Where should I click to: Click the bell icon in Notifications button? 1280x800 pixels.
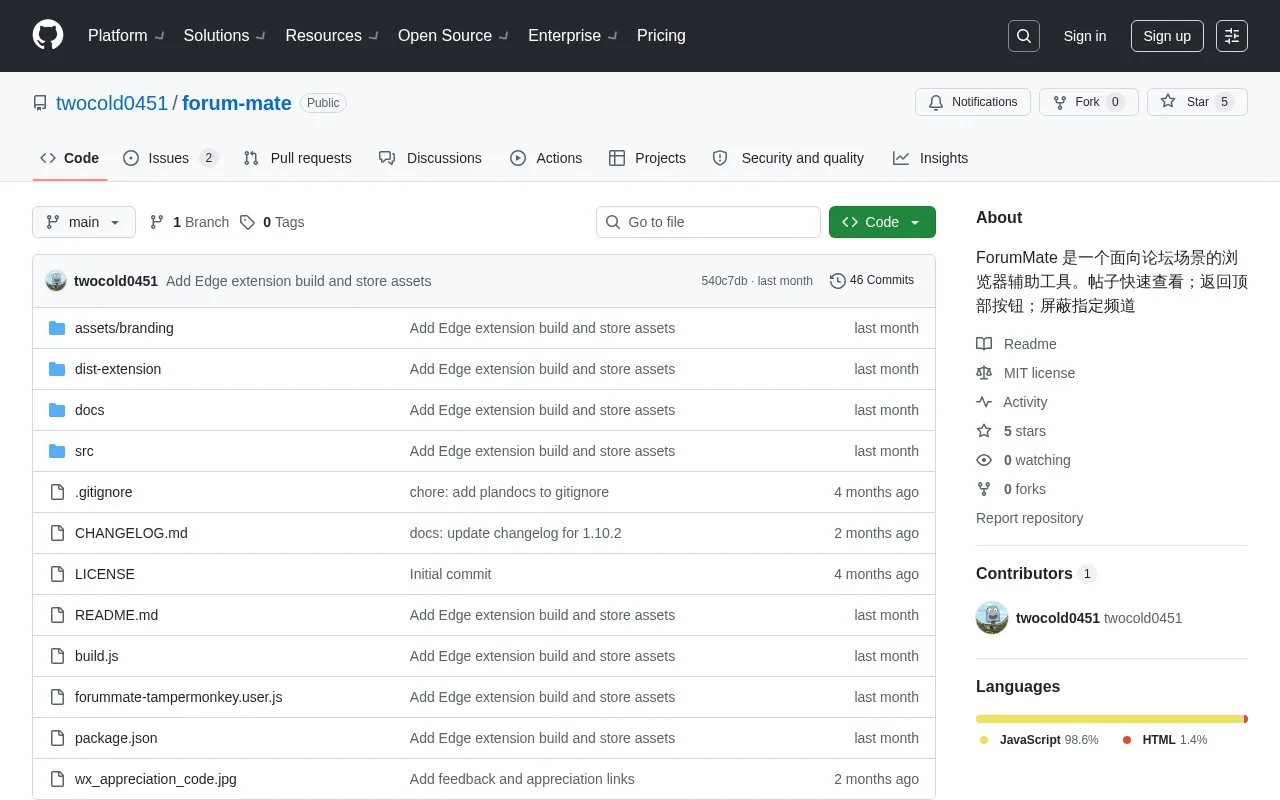tap(936, 102)
